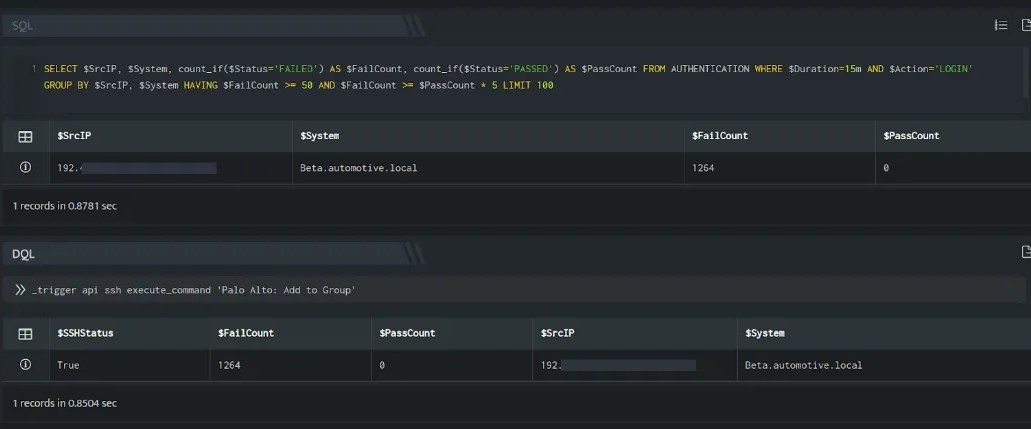Select the 1264 FailCount cell in SQL results
This screenshot has width=1031, height=429.
[x=703, y=168]
